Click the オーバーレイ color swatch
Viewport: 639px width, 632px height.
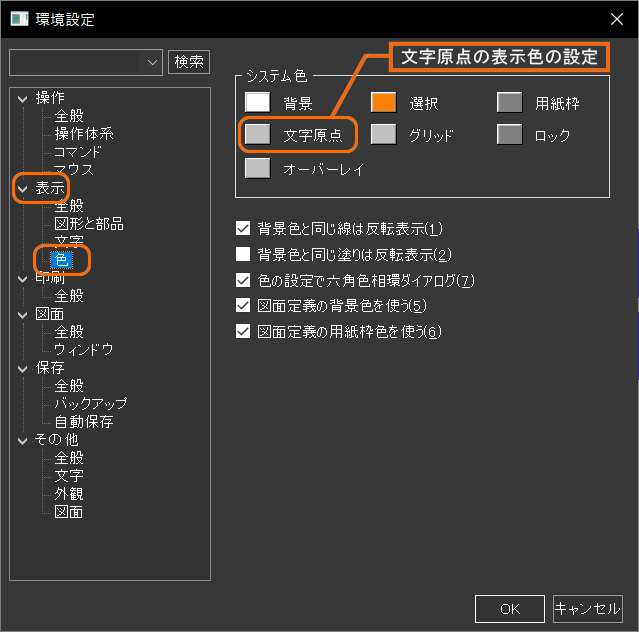point(258,168)
